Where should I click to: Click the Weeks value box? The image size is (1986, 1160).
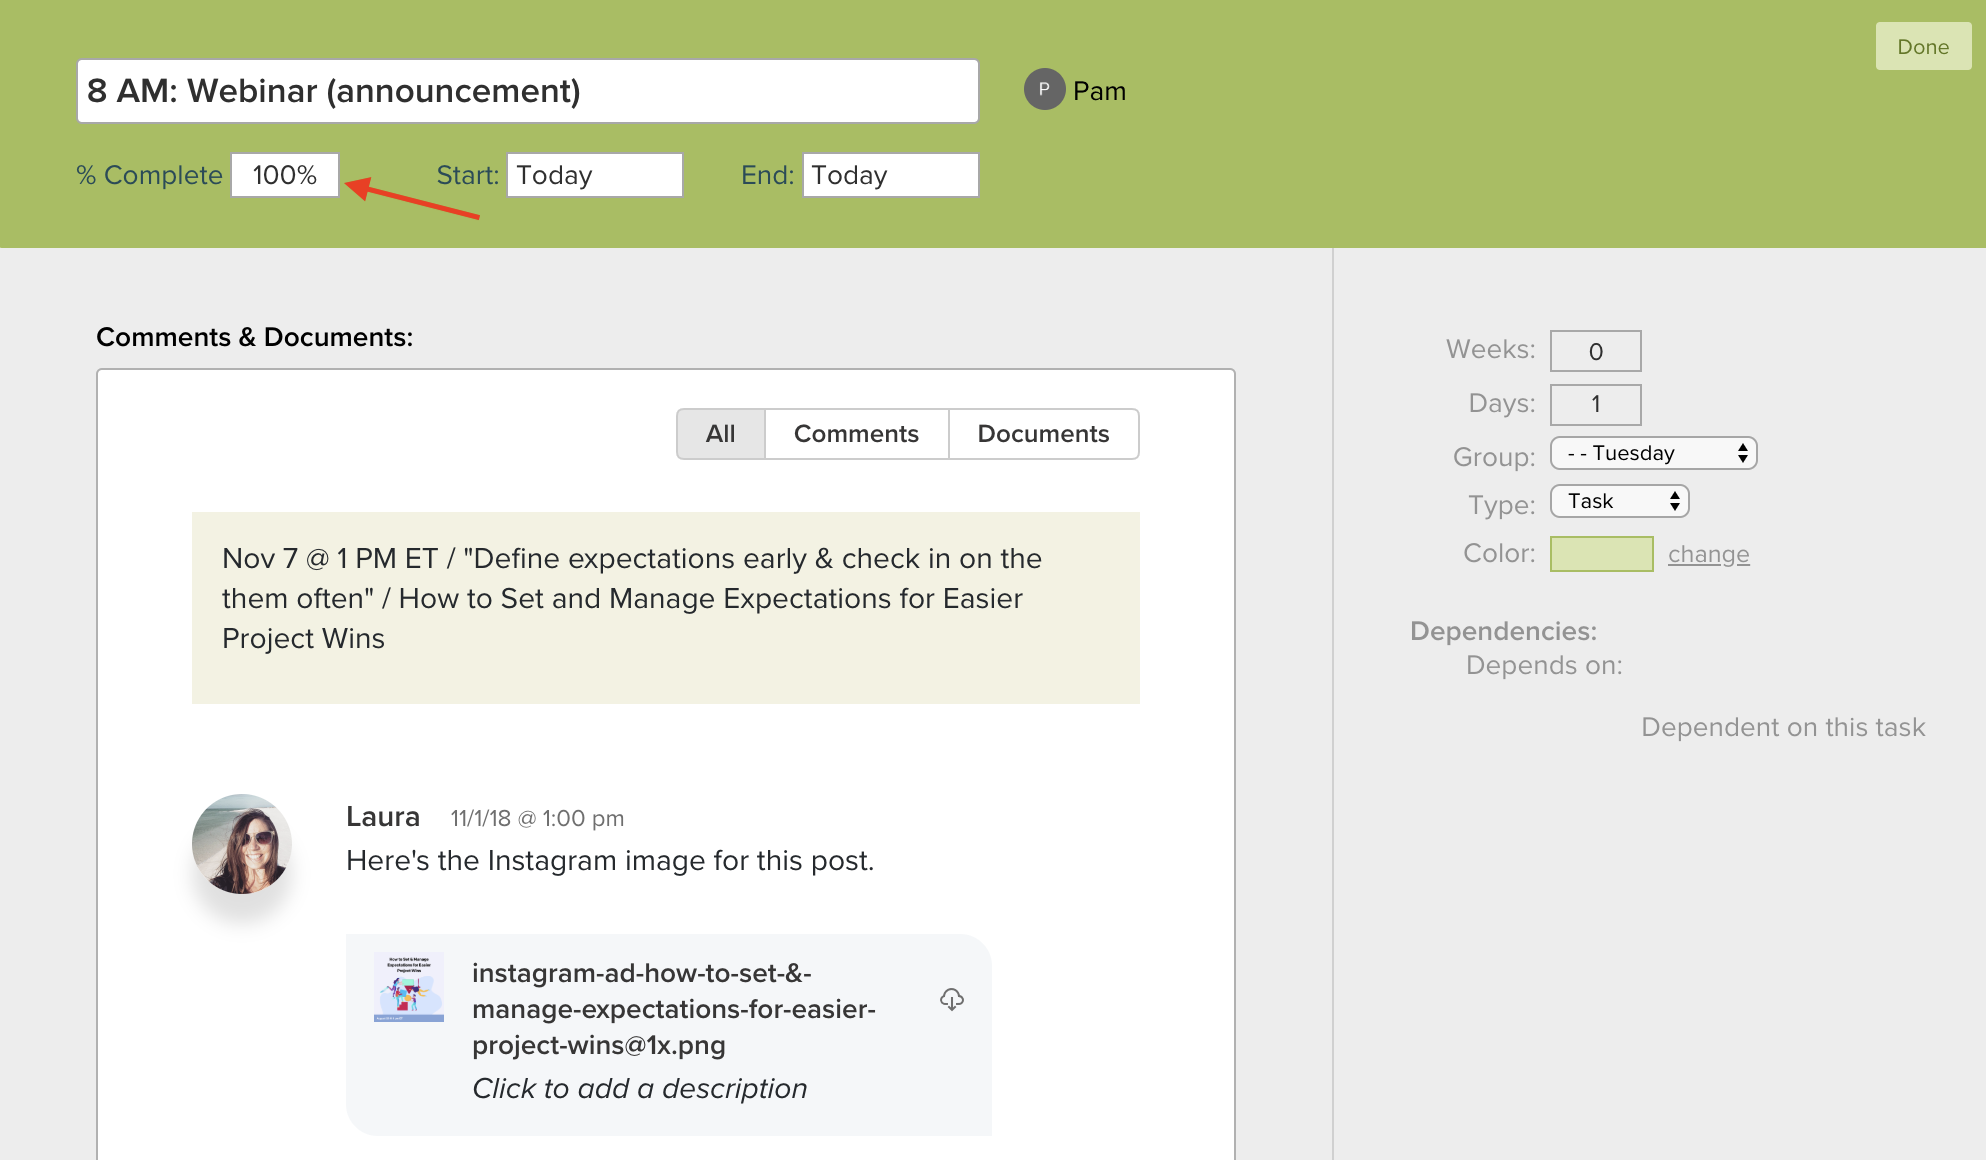(x=1595, y=350)
